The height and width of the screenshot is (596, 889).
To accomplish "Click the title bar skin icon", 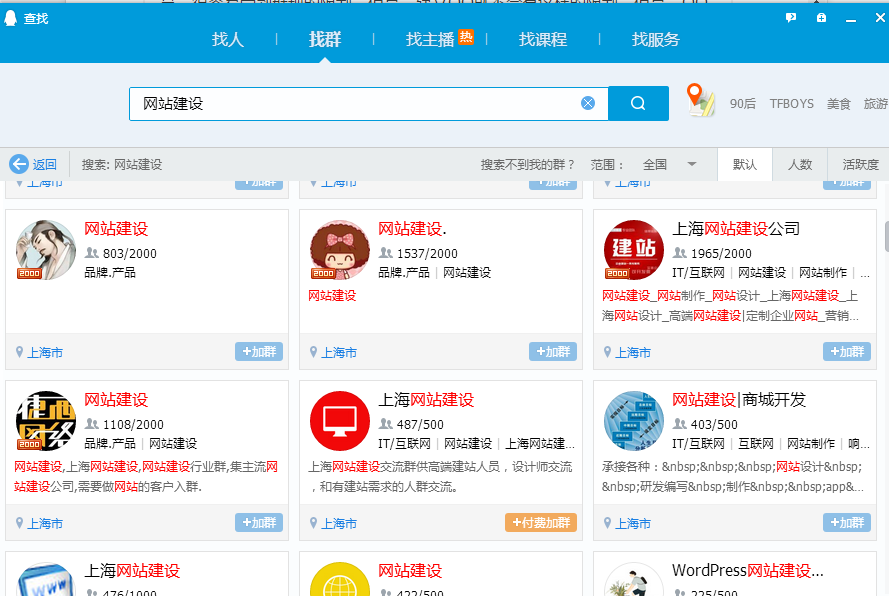I will [821, 18].
